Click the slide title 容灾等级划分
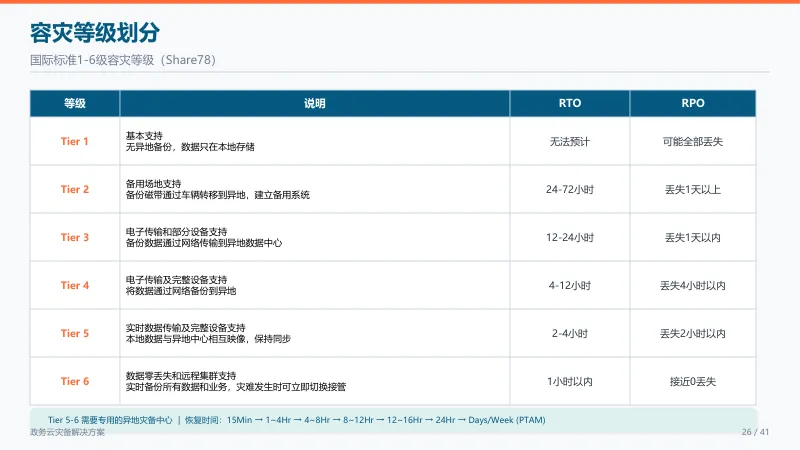The height and width of the screenshot is (450, 800). (95, 33)
